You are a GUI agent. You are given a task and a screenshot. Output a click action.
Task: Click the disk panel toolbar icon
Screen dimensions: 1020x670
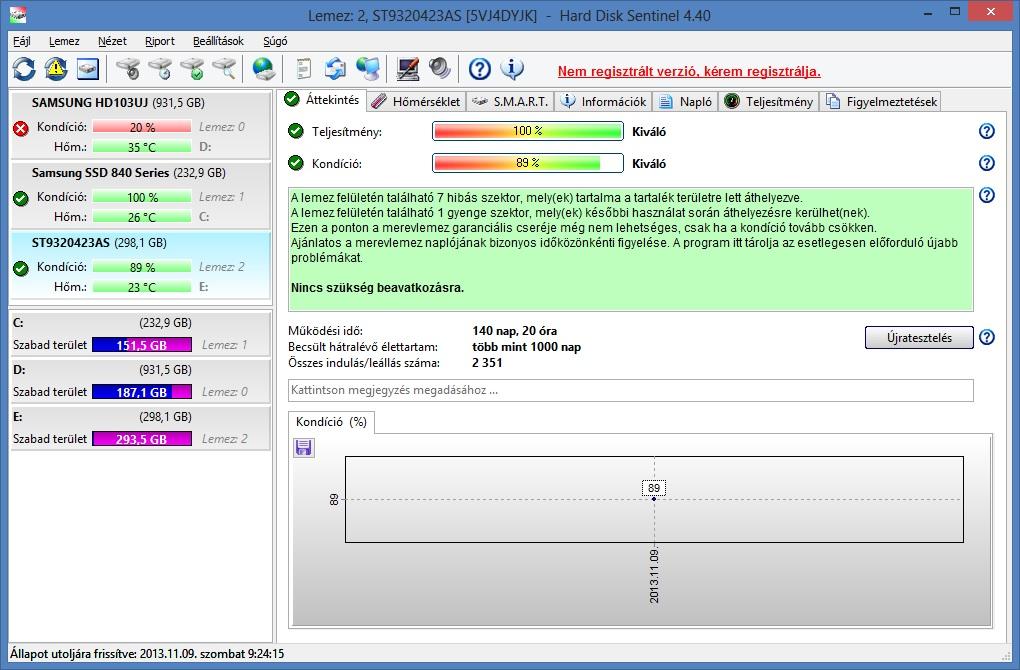[x=88, y=69]
